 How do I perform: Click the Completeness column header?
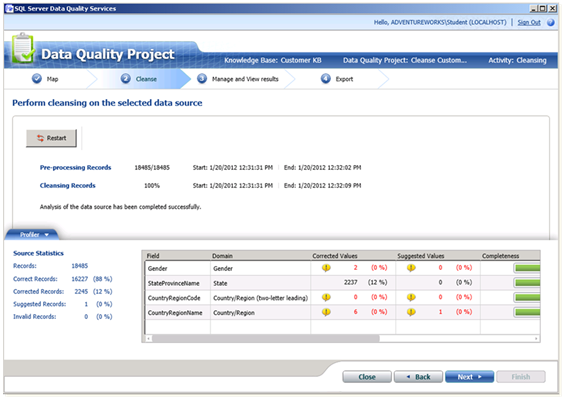click(x=510, y=256)
